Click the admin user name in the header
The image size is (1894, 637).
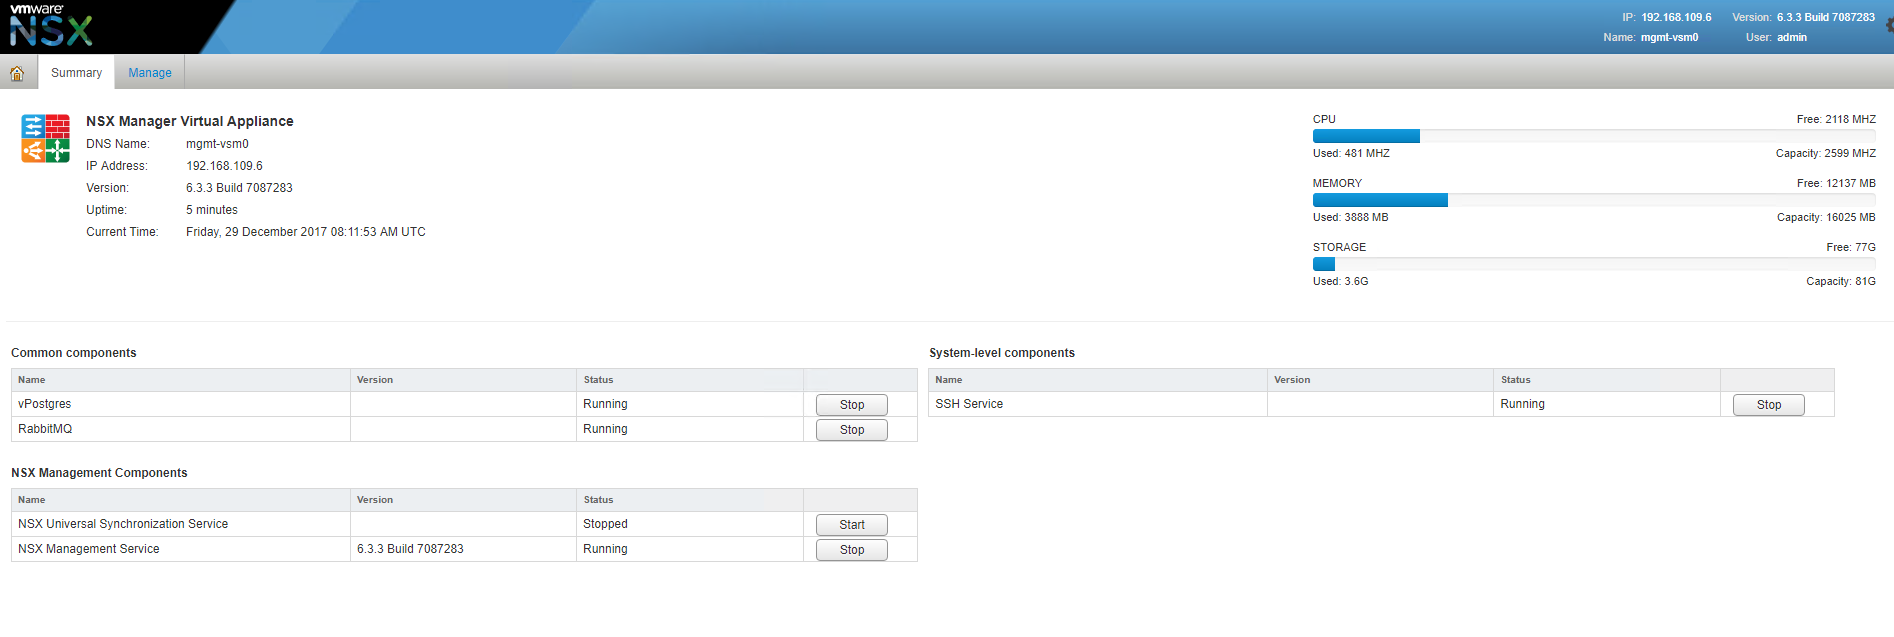coord(1791,38)
